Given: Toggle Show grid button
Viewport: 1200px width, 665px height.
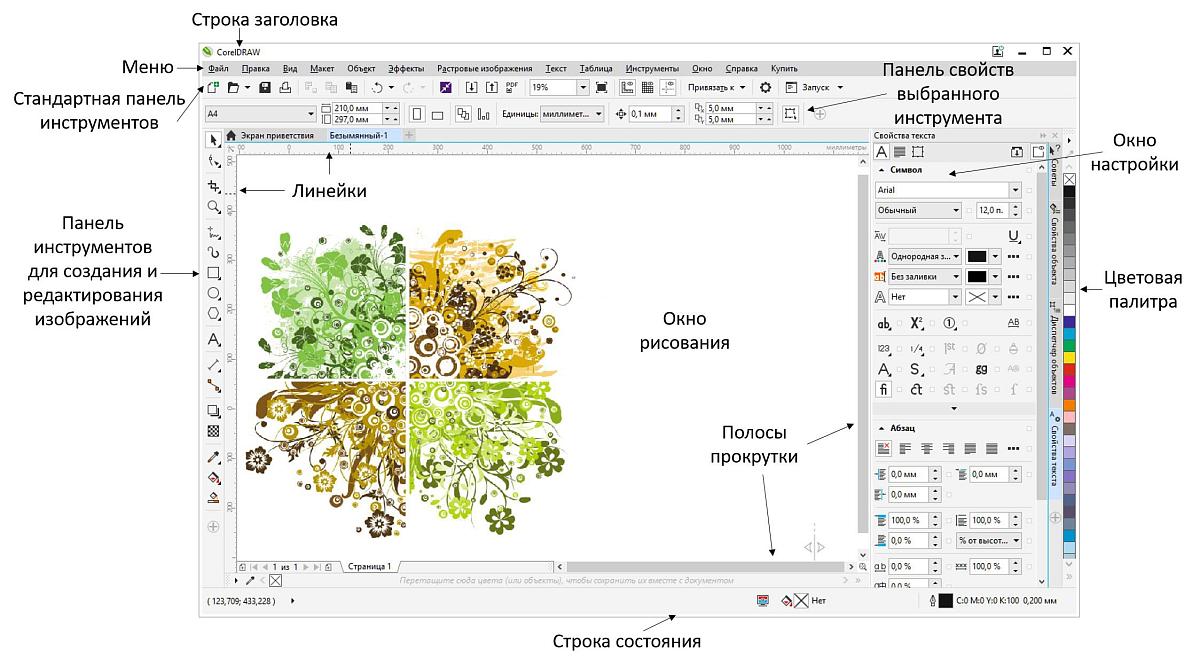Looking at the screenshot, I should coord(648,88).
